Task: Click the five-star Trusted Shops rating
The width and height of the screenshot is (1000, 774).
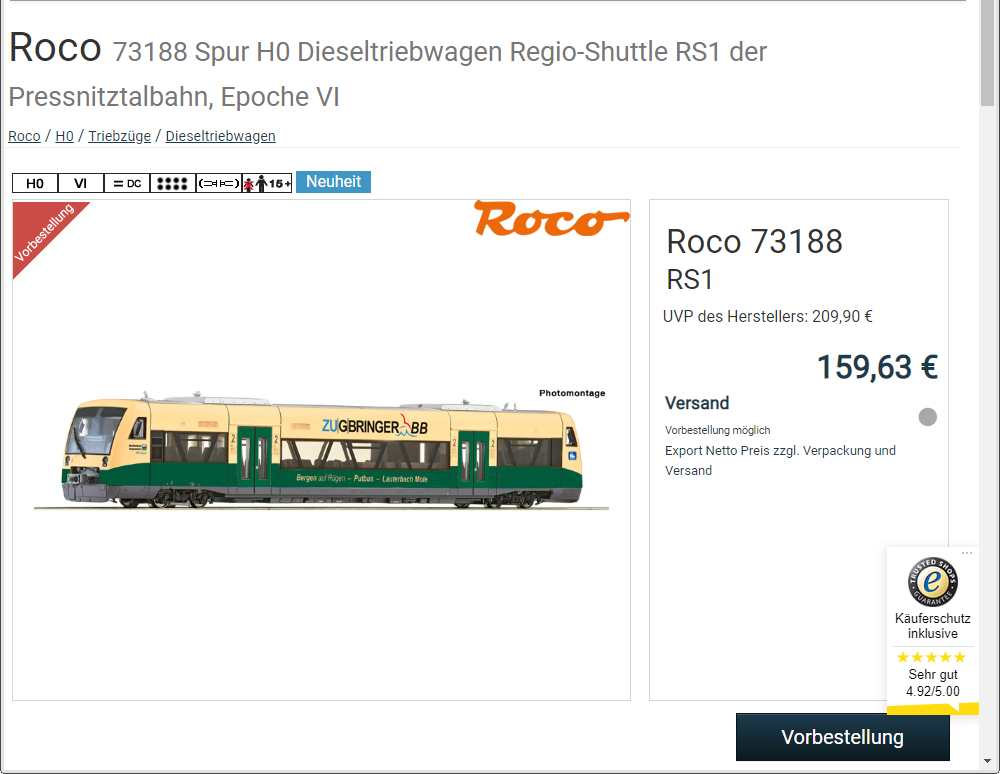Action: point(931,657)
